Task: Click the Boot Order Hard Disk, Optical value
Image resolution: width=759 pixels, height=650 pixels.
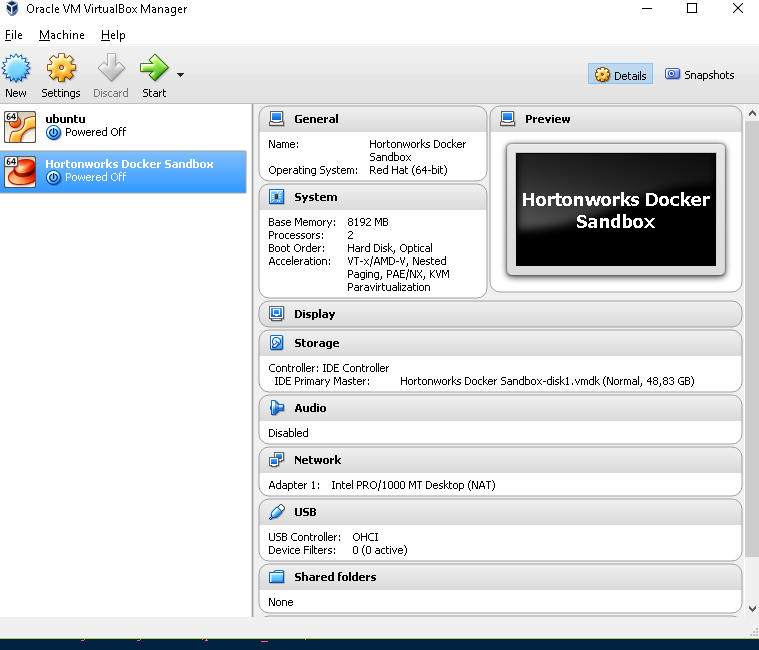Action: pyautogui.click(x=390, y=248)
